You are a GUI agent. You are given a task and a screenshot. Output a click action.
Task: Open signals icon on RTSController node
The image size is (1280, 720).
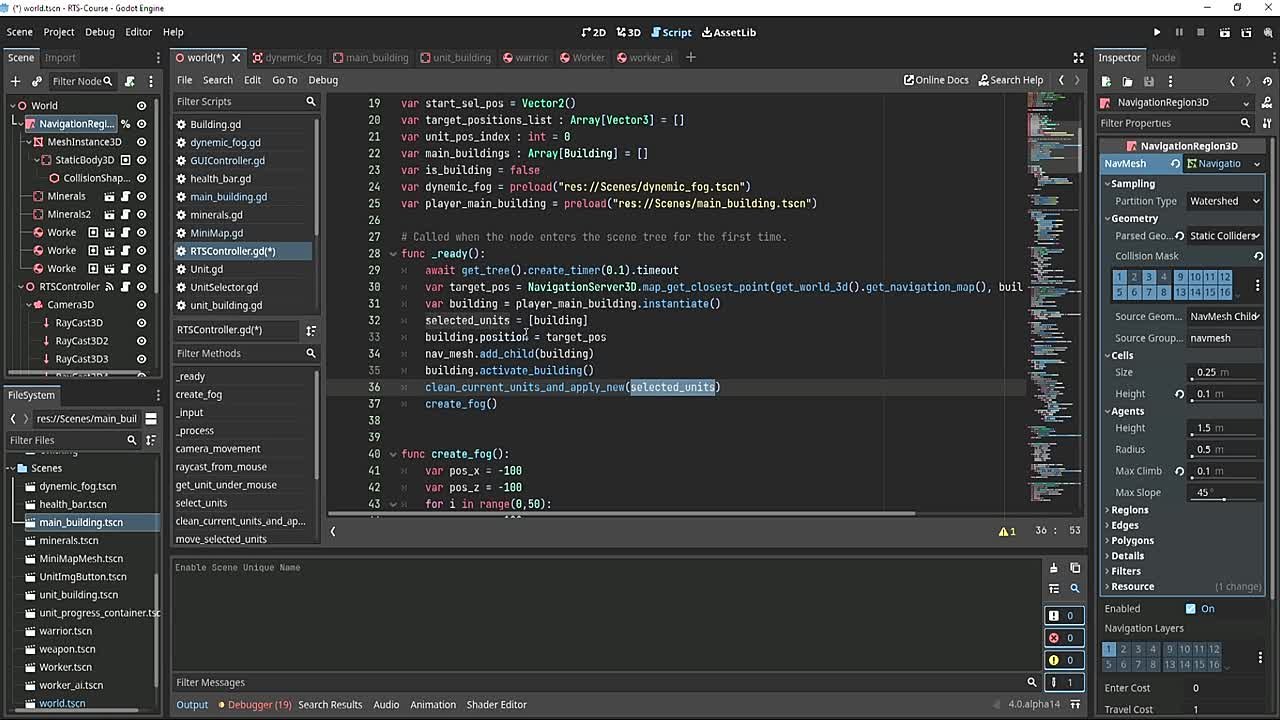109,287
